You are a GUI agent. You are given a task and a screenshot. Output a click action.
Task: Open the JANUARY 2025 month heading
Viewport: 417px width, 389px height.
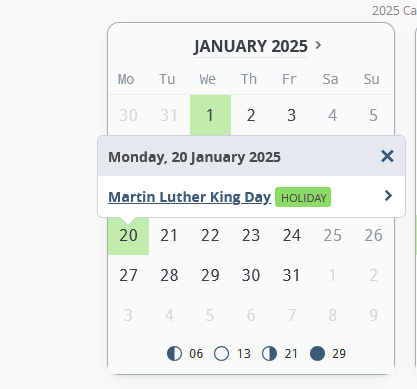[x=251, y=46]
